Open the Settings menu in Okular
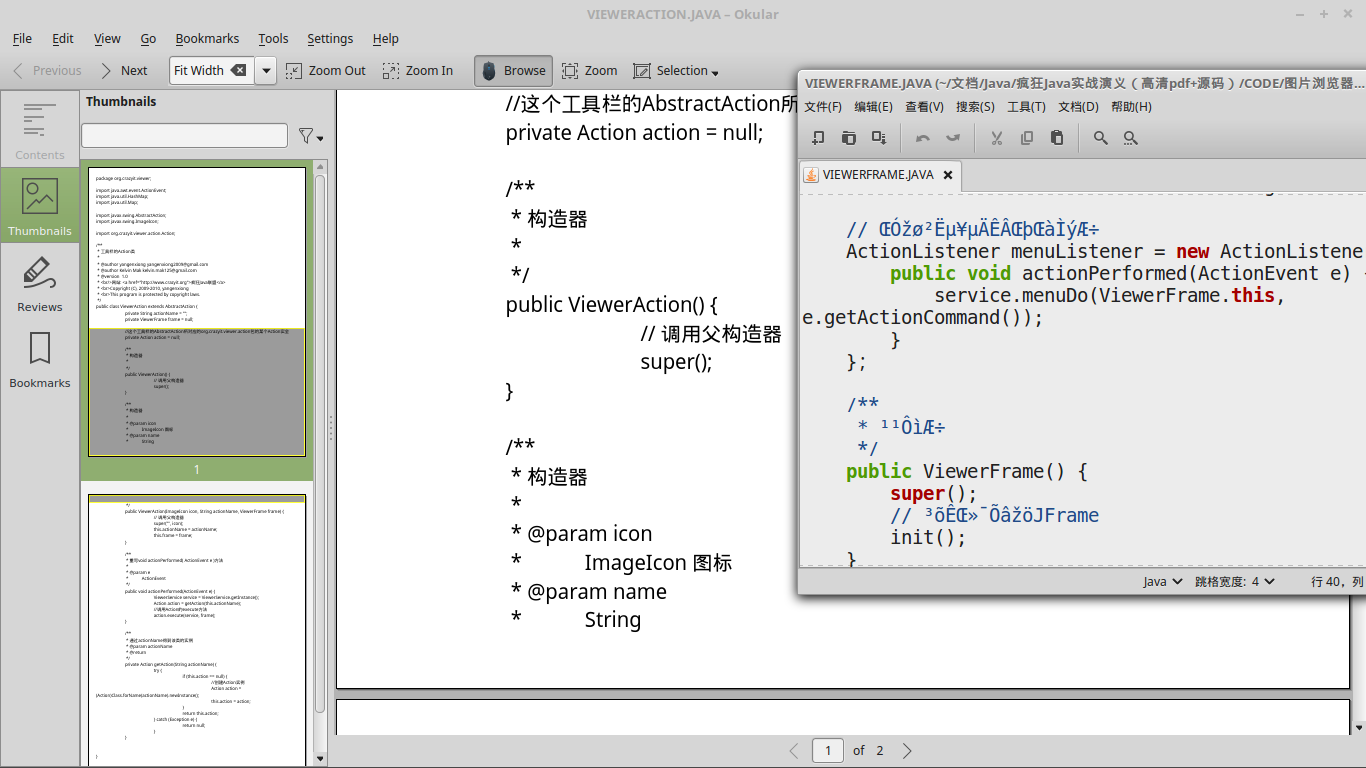The height and width of the screenshot is (768, 1366). tap(330, 38)
